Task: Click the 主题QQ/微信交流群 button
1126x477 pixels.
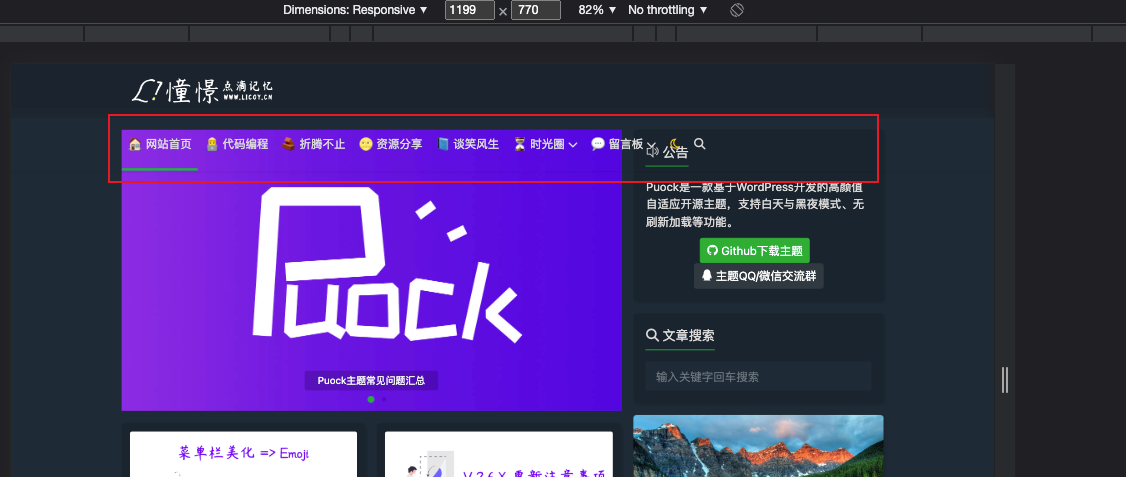Action: 758,276
